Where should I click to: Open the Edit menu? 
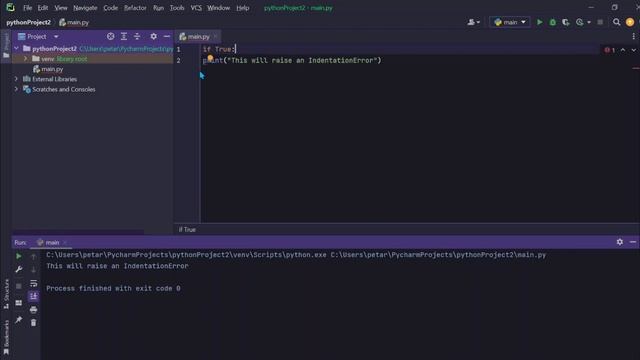tap(43, 8)
